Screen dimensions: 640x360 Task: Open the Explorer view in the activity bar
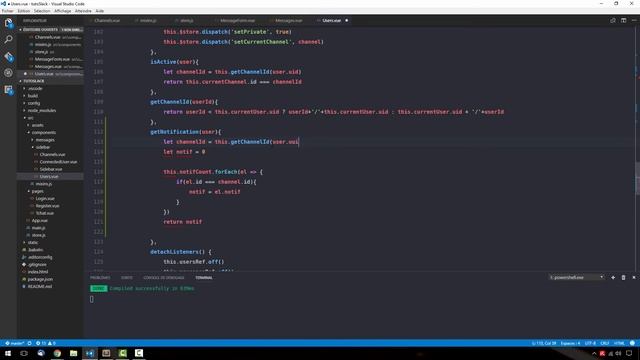click(8, 23)
